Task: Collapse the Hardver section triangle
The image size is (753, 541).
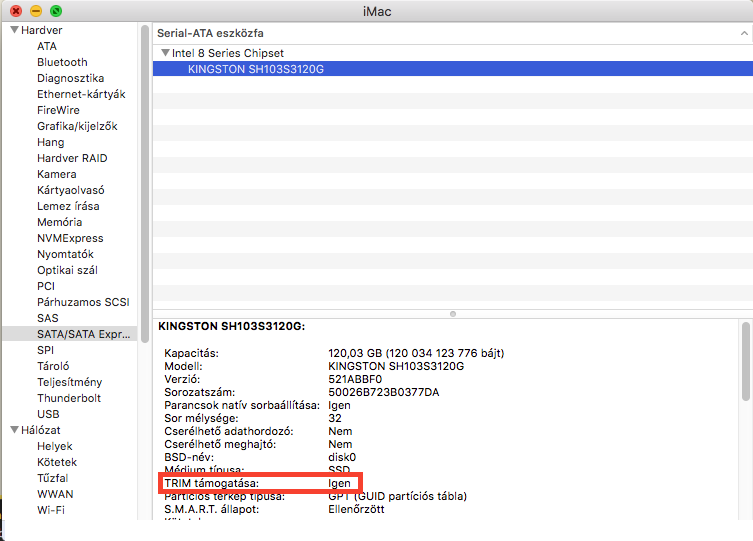Action: (x=14, y=30)
